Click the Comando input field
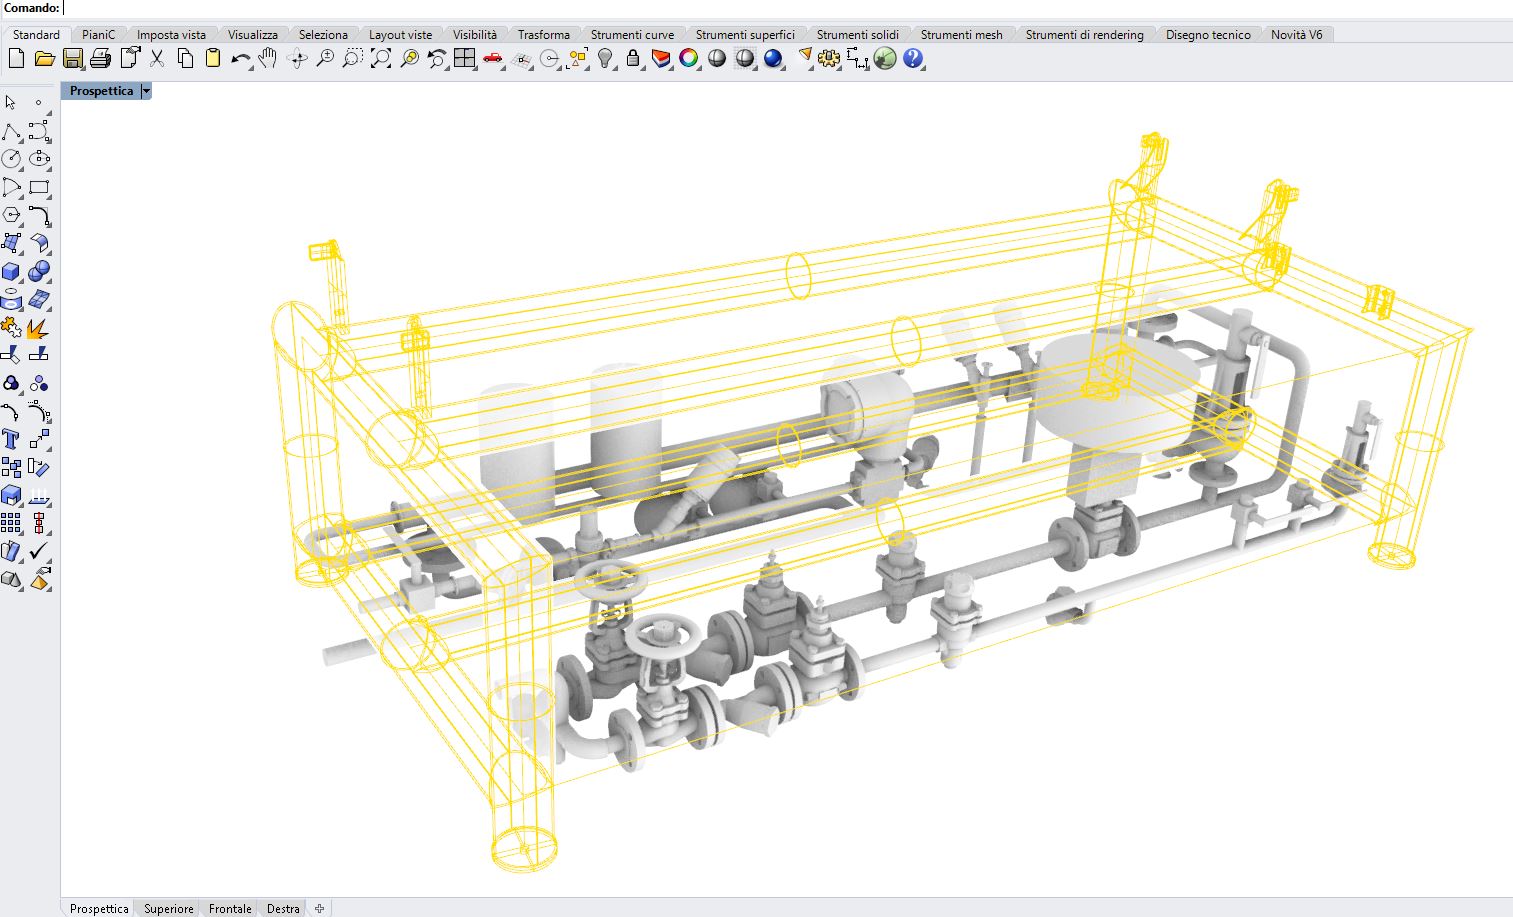The width and height of the screenshot is (1513, 917). 787,8
